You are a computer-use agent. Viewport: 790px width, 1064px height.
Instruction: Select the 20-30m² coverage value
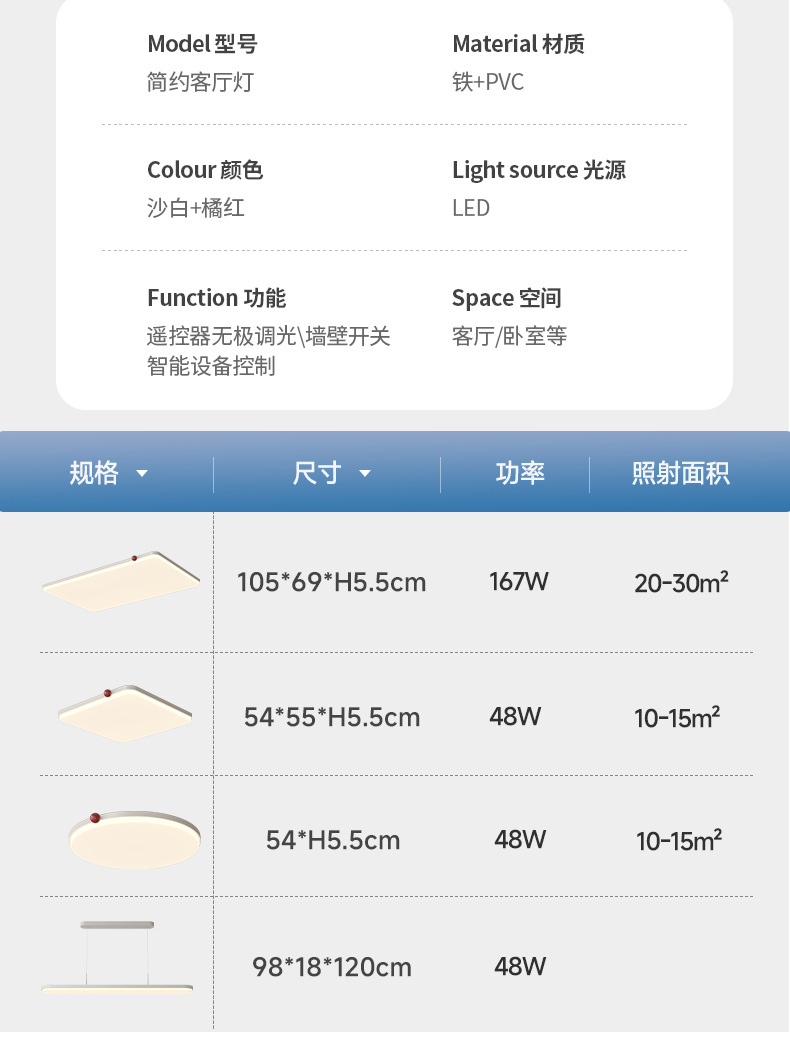tap(681, 582)
